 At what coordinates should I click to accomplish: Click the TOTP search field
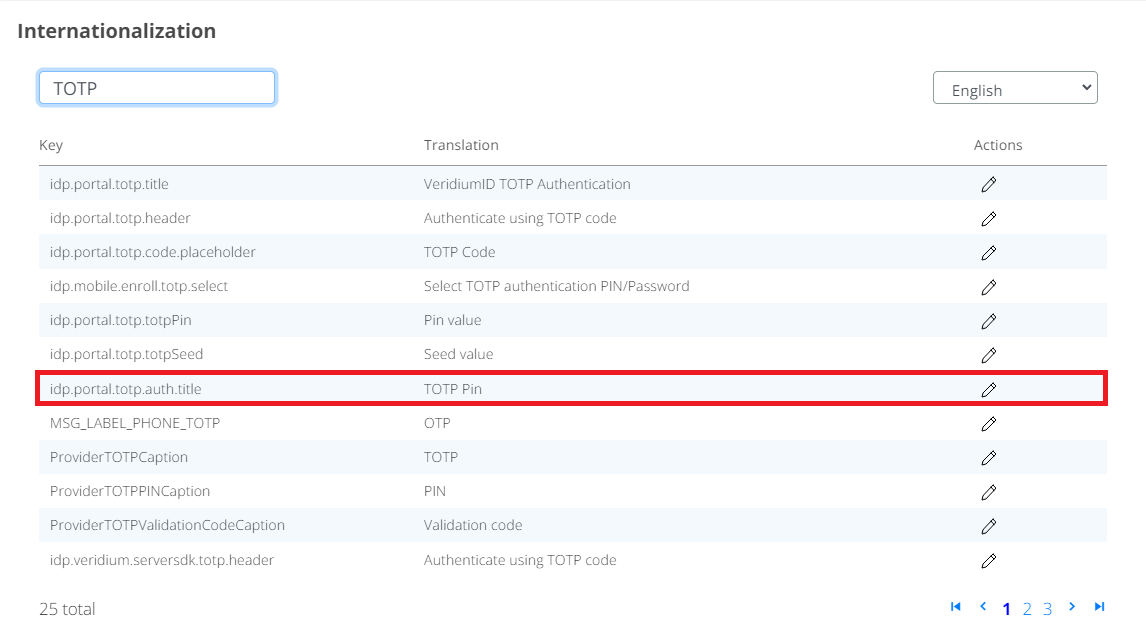(157, 88)
